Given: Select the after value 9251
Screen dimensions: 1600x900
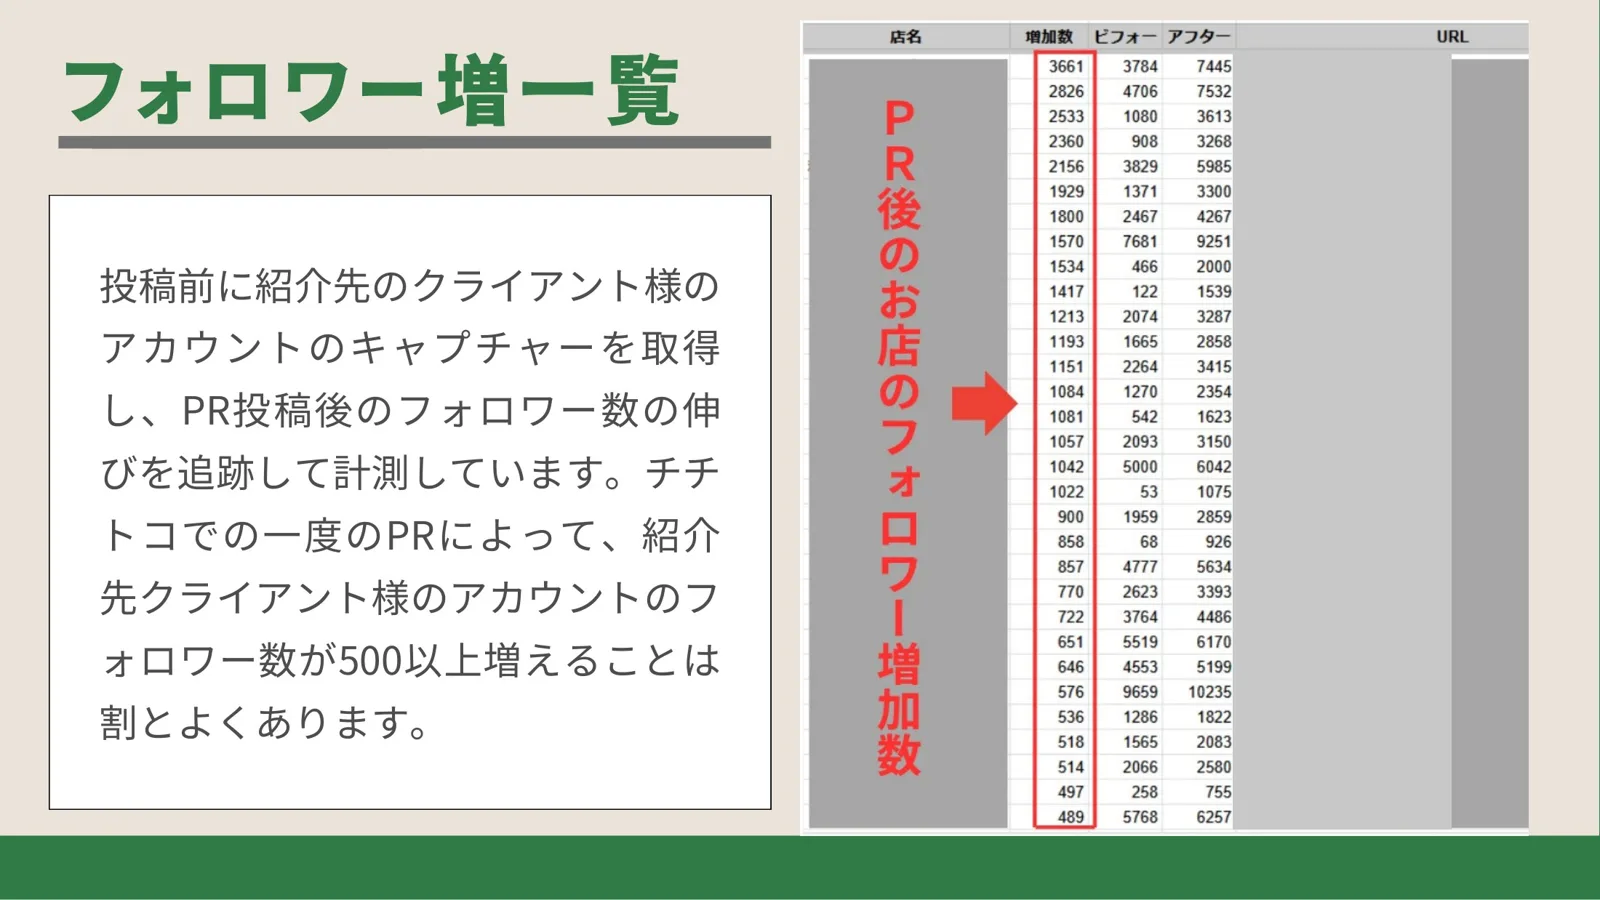Looking at the screenshot, I should click(1213, 241).
